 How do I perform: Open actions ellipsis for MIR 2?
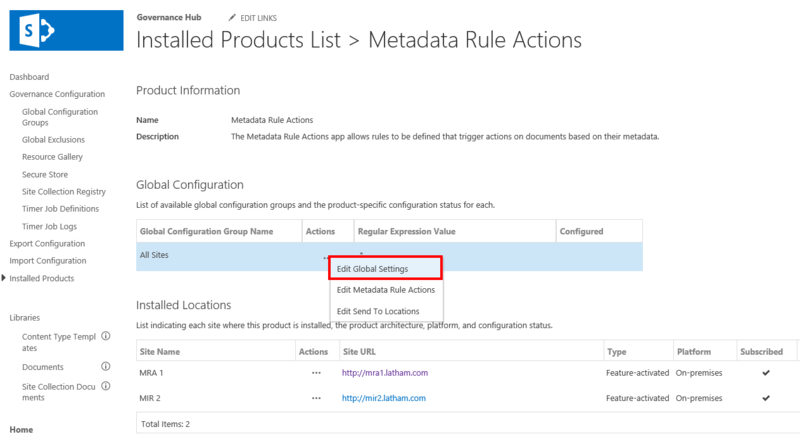click(316, 398)
